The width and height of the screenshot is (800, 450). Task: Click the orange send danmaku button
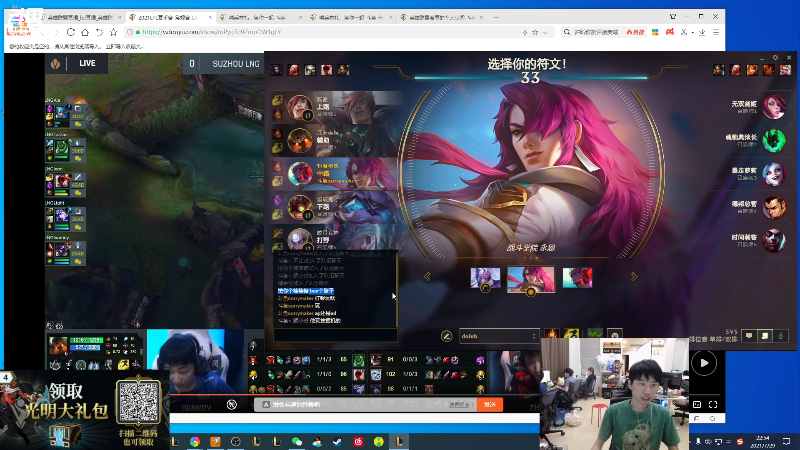point(489,404)
